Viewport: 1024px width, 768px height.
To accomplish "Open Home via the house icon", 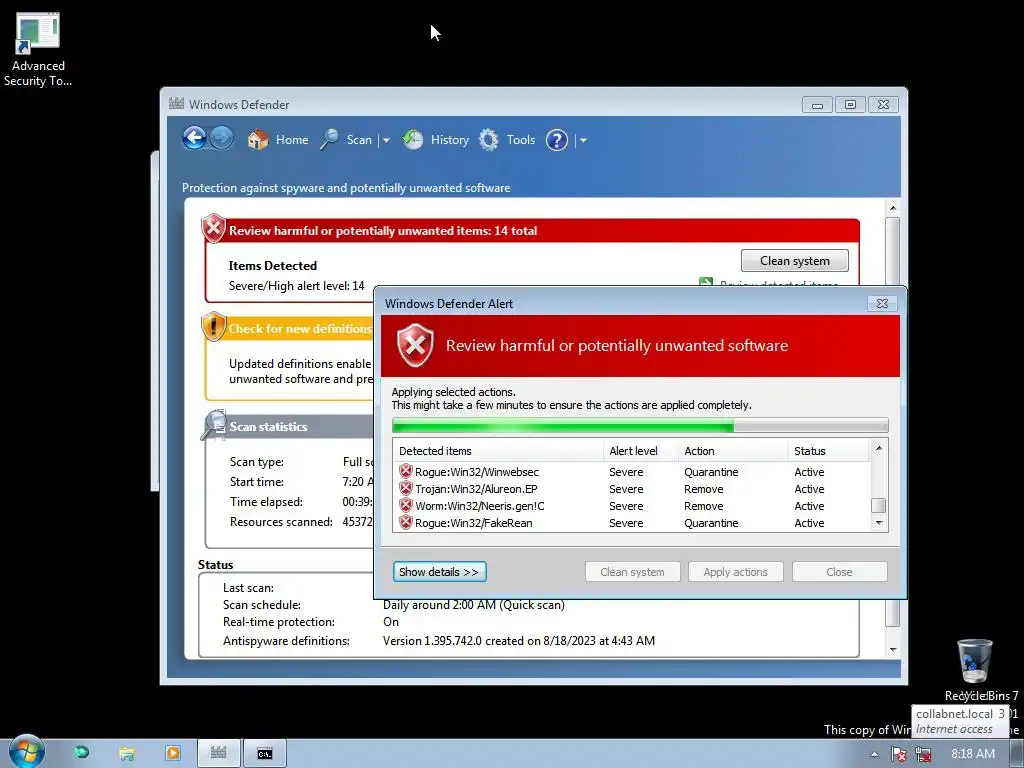I will pyautogui.click(x=257, y=139).
